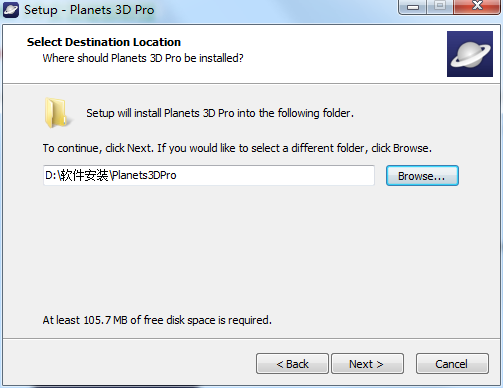Click the greyed-out maximize button
Viewport: 503px width, 388px height.
click(x=440, y=7)
